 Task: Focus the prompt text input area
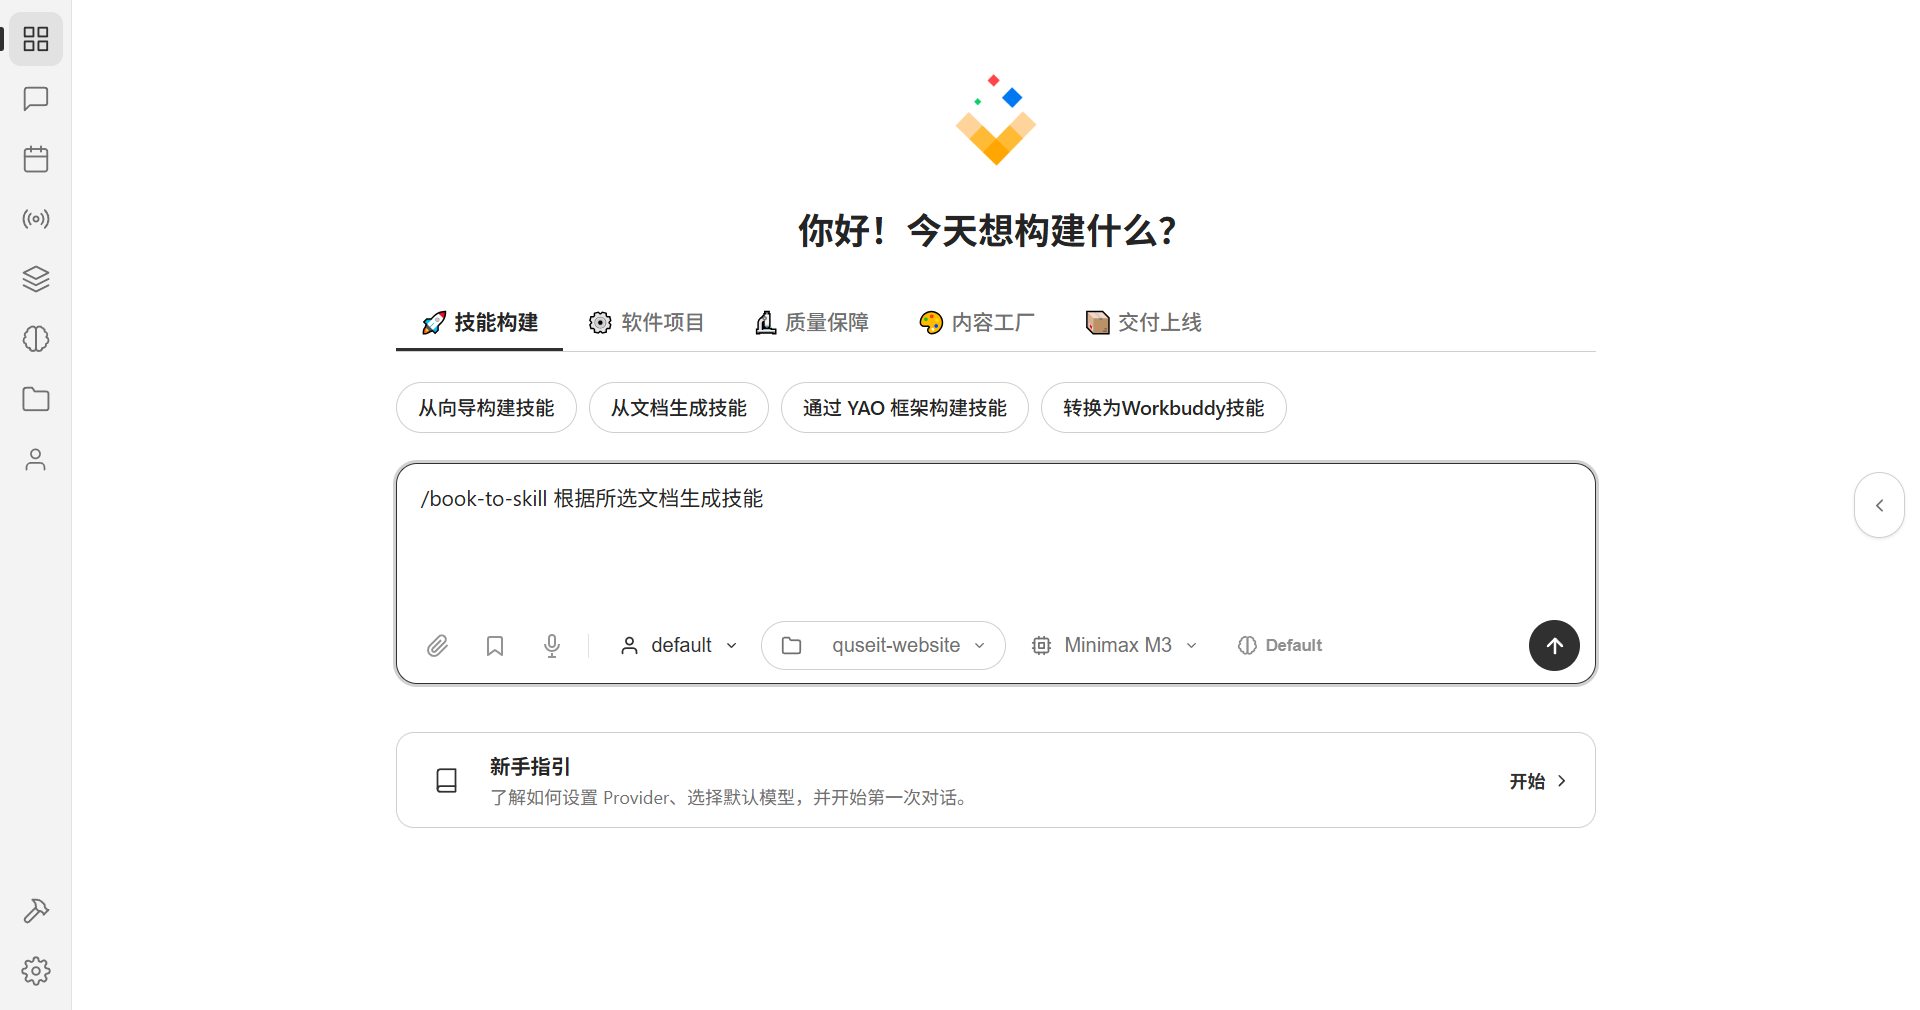[x=996, y=540]
